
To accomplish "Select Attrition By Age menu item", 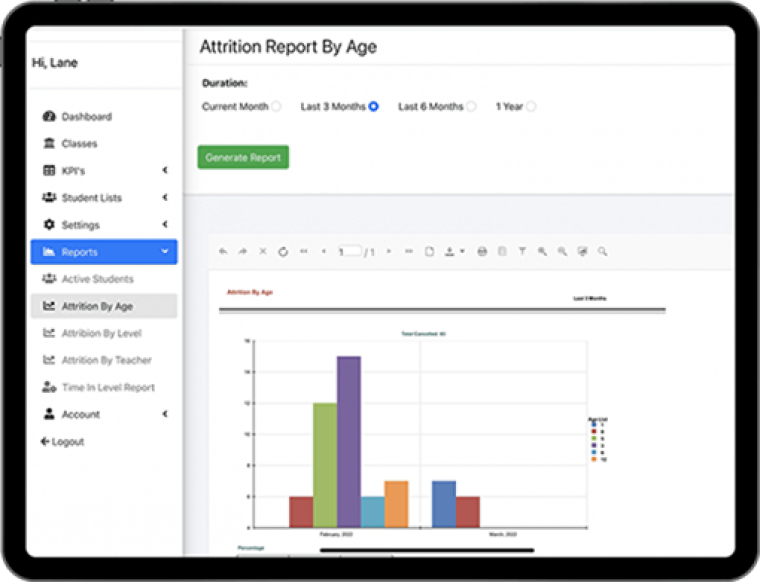I will [104, 306].
